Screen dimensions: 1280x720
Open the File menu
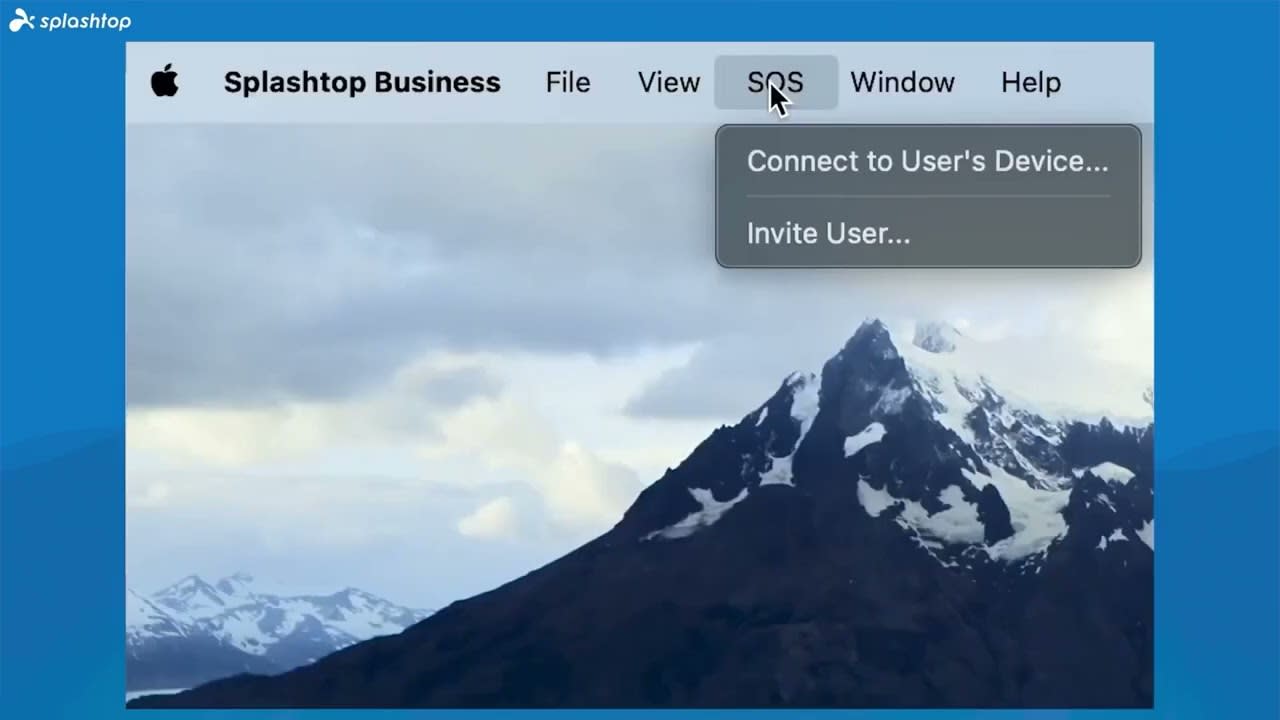[568, 82]
